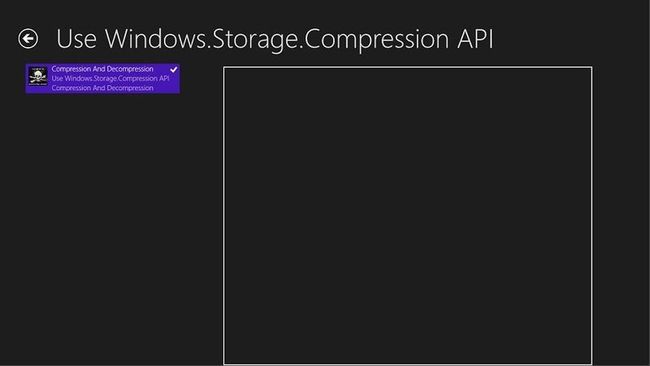Click the top border of the content panel
The image size is (650, 366).
point(407,67)
